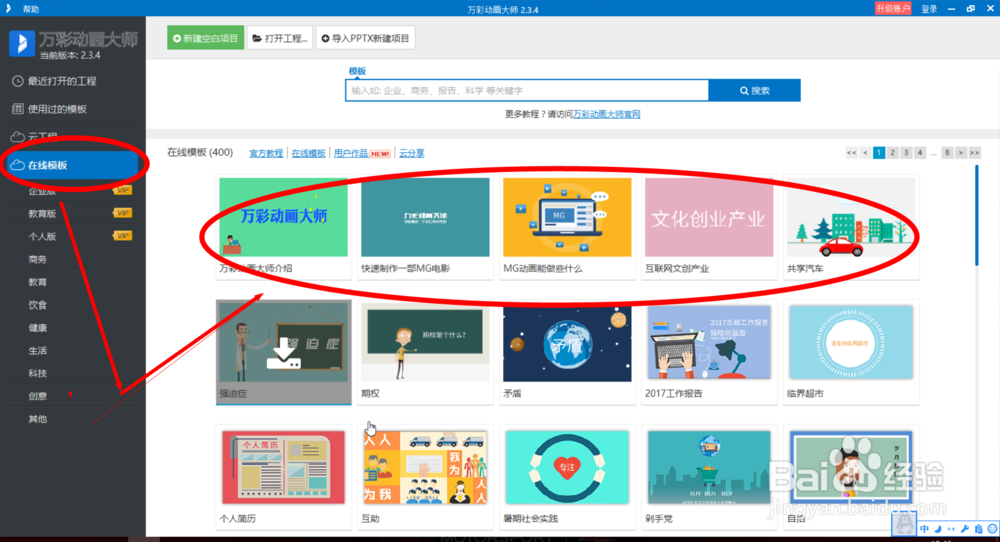Open a project with 打开工程 button
The image size is (1000, 542).
[x=279, y=38]
